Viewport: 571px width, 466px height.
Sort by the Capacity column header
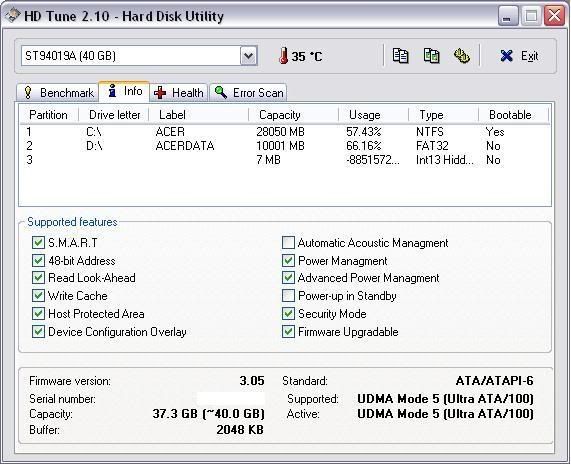(x=294, y=115)
